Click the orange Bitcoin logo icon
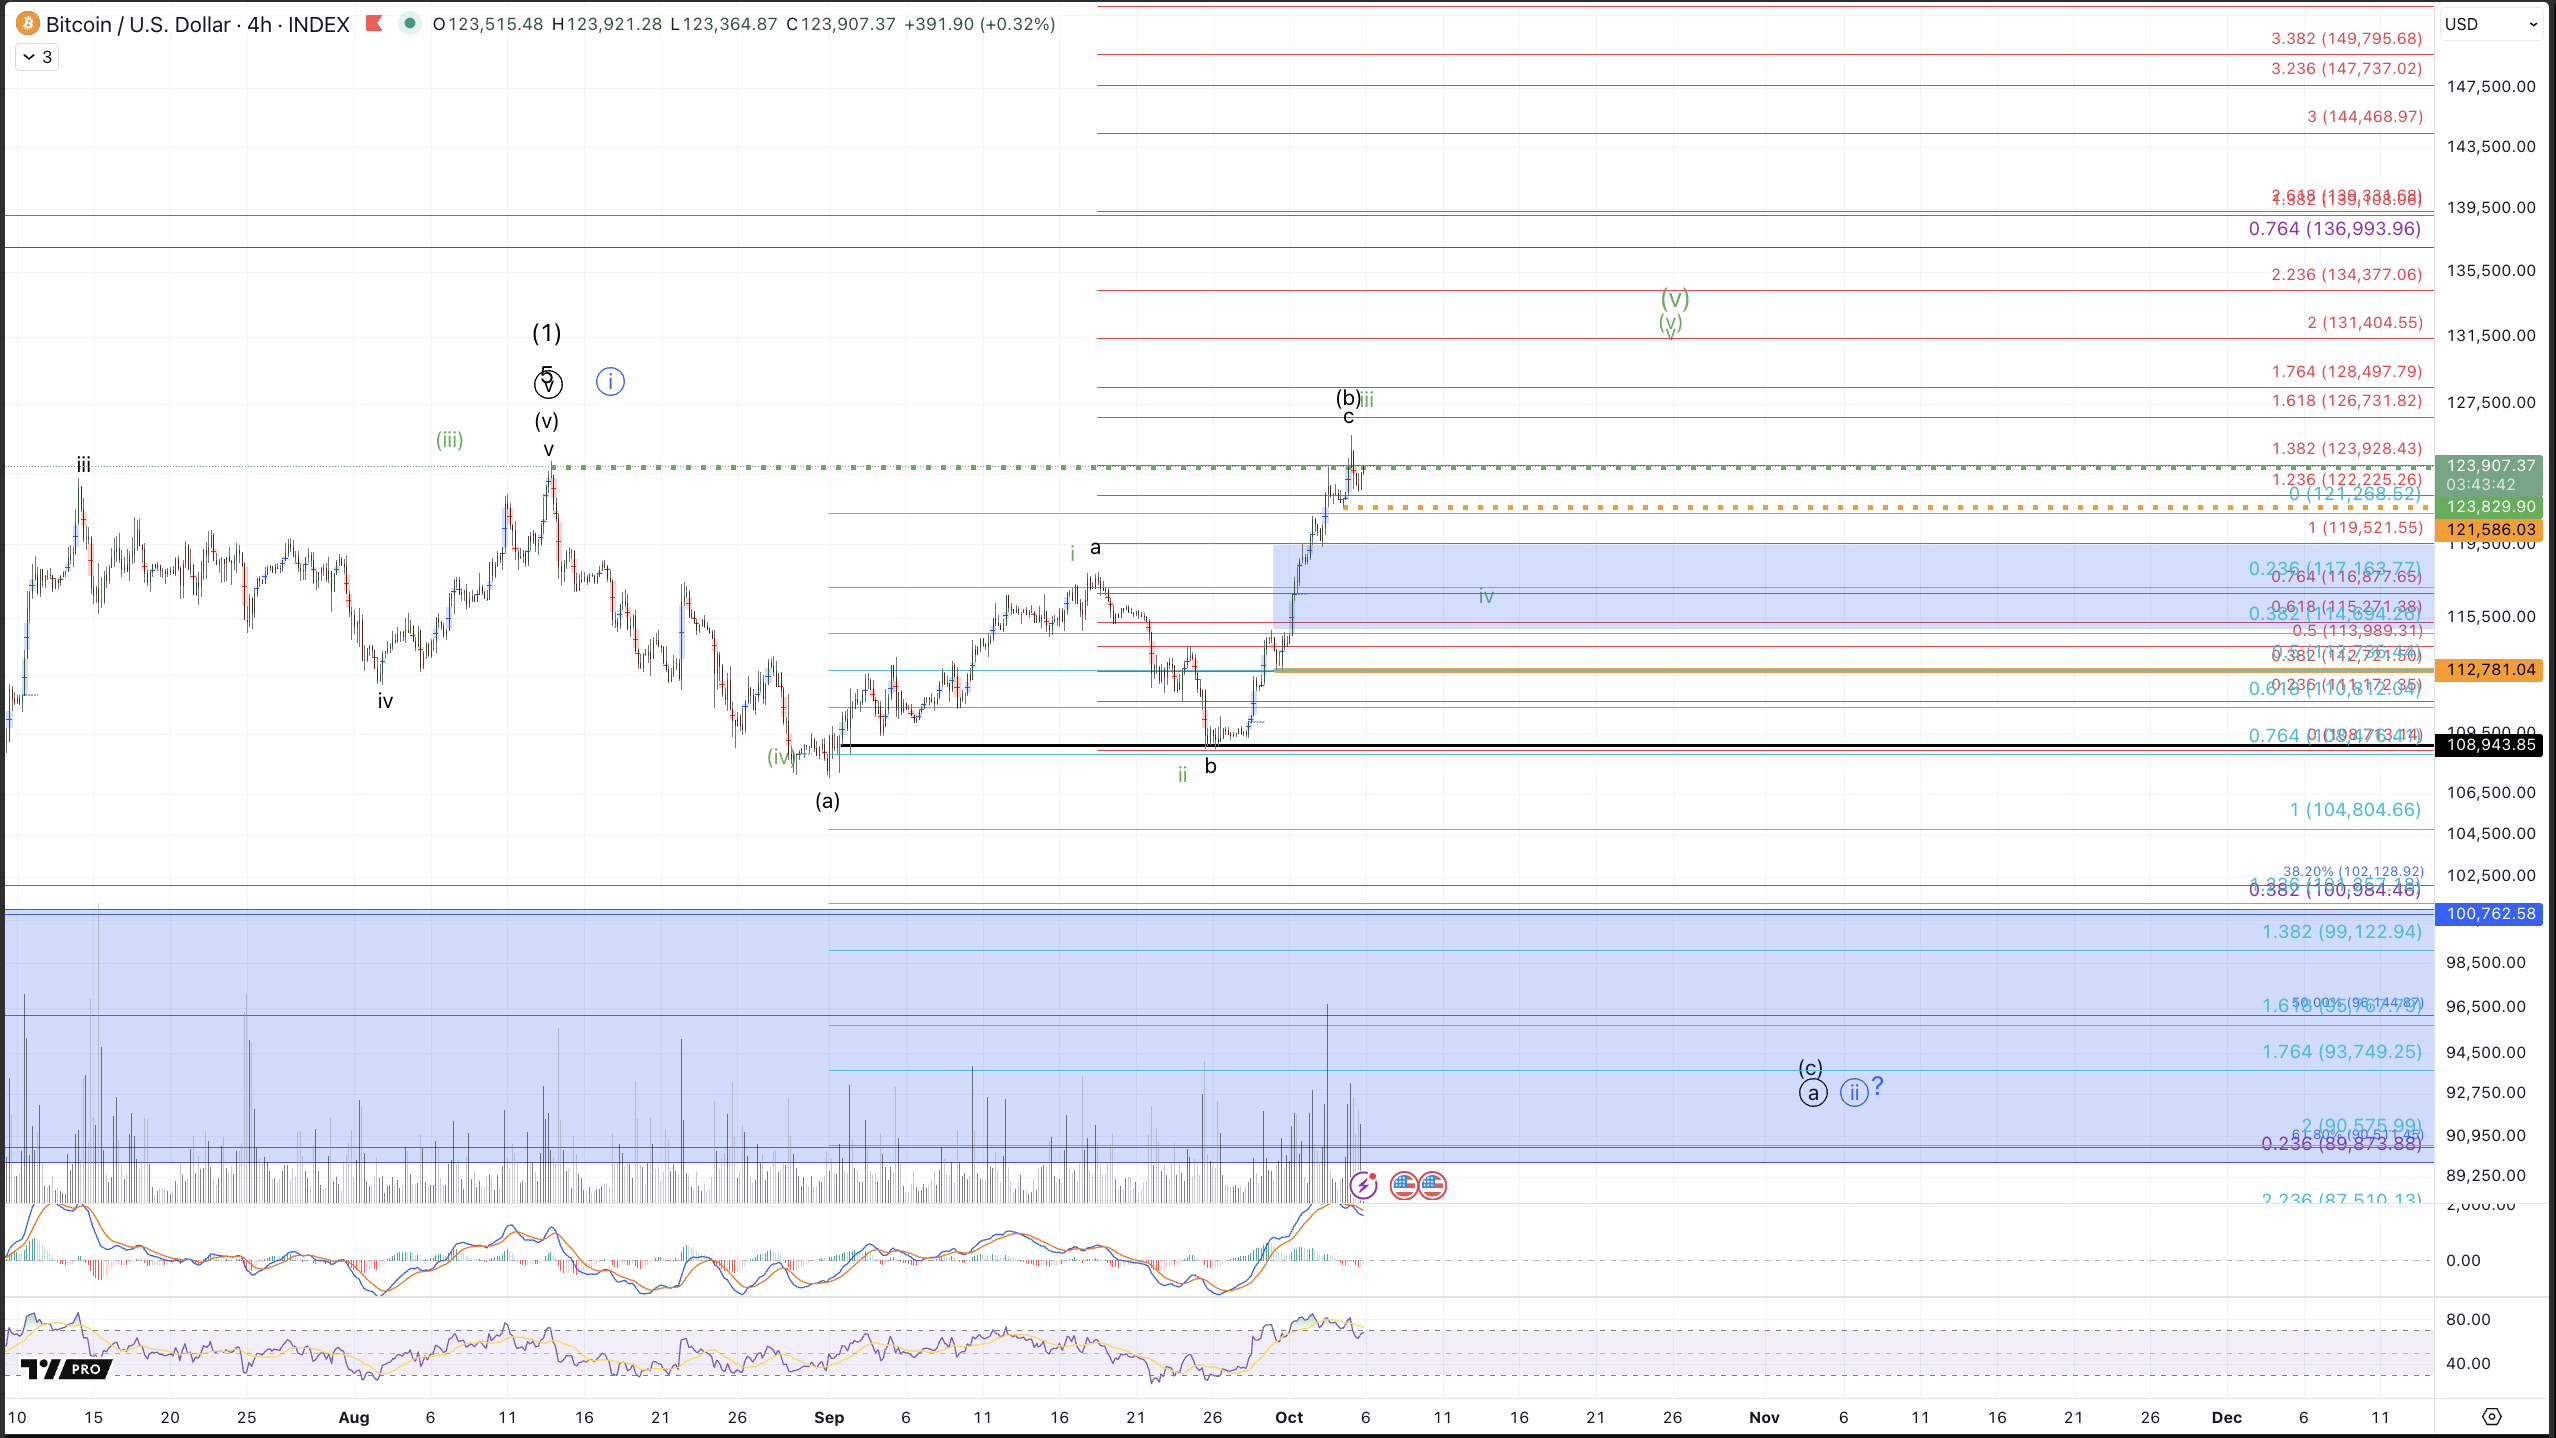The width and height of the screenshot is (2556, 1438). pyautogui.click(x=27, y=24)
